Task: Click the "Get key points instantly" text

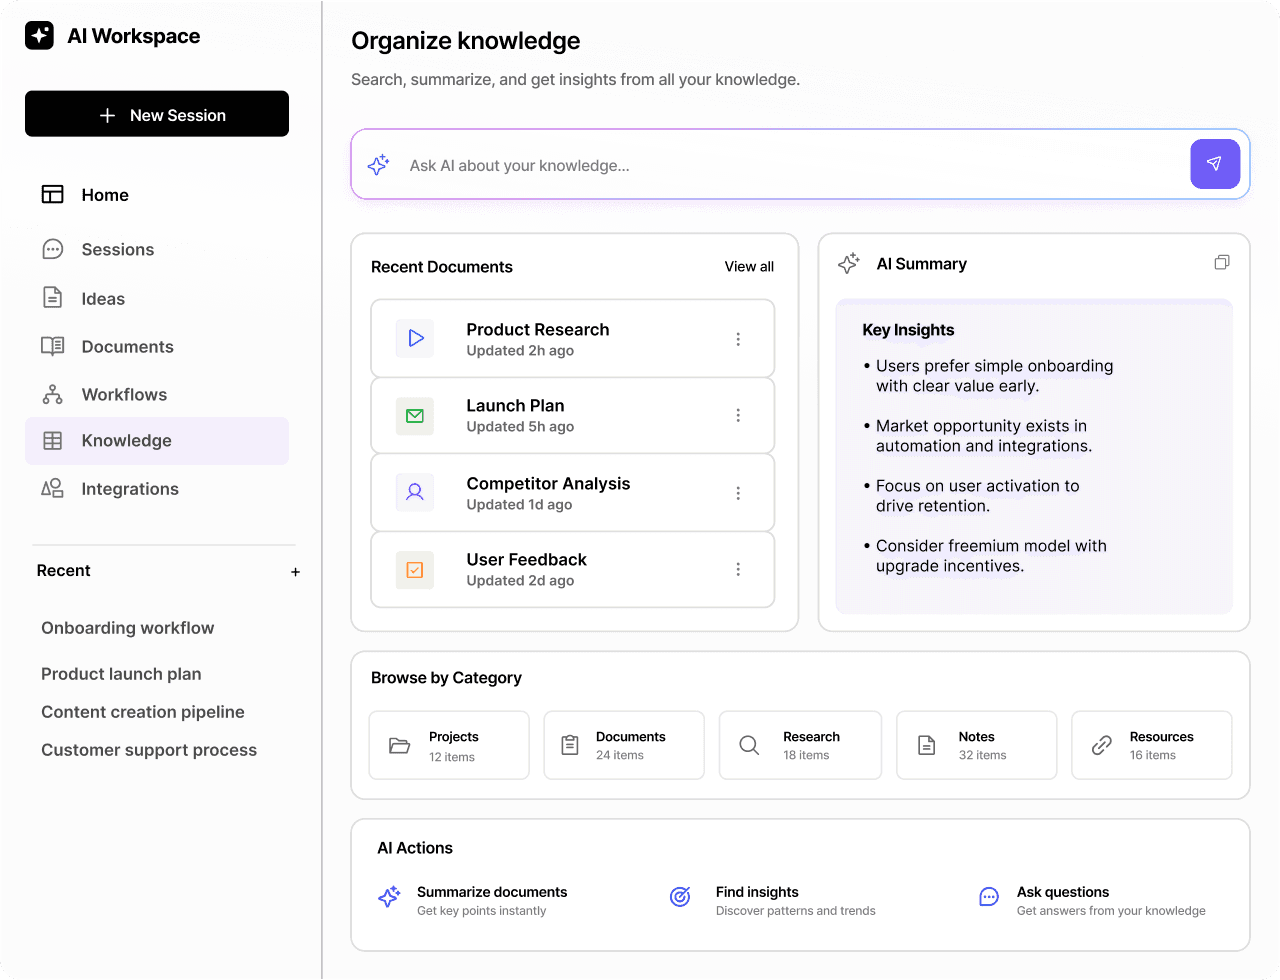Action: tap(481, 911)
